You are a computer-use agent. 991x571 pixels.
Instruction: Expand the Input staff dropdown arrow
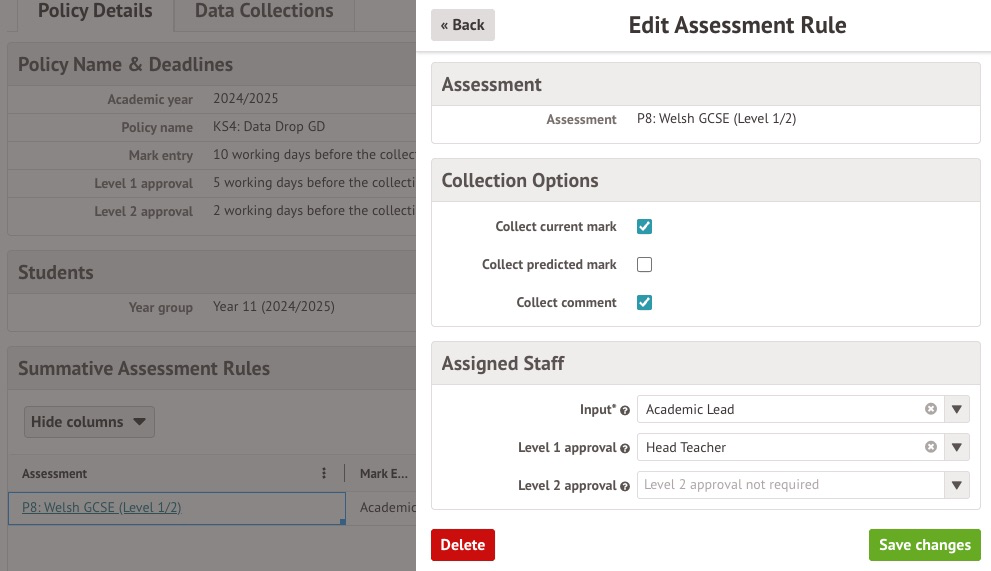(957, 409)
